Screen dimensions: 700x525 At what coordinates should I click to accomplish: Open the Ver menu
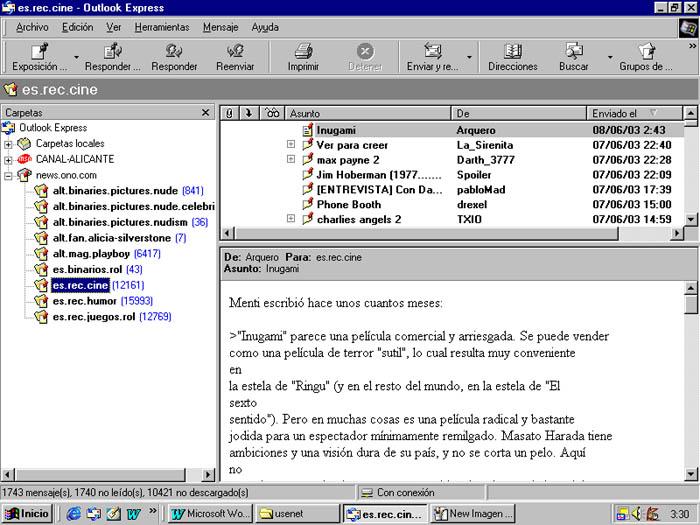tap(113, 27)
